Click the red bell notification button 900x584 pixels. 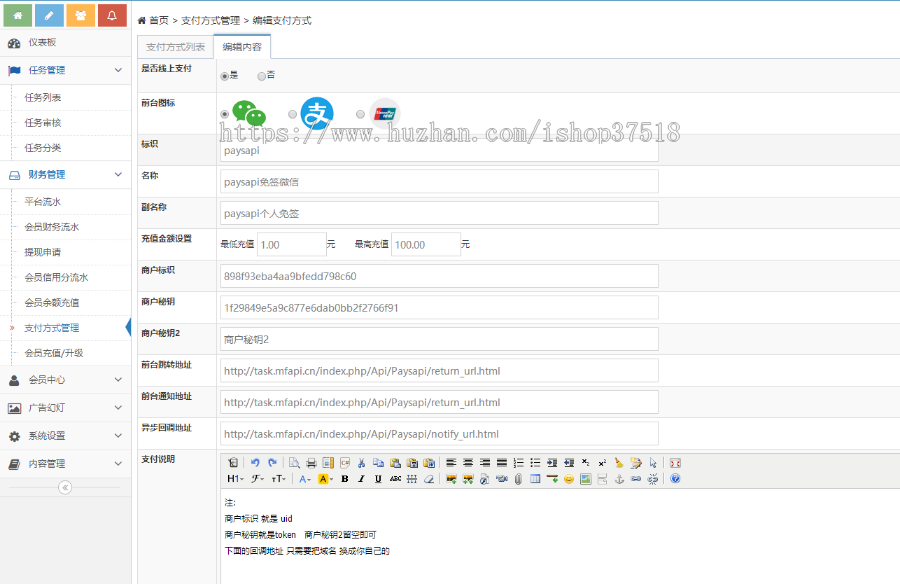(113, 15)
